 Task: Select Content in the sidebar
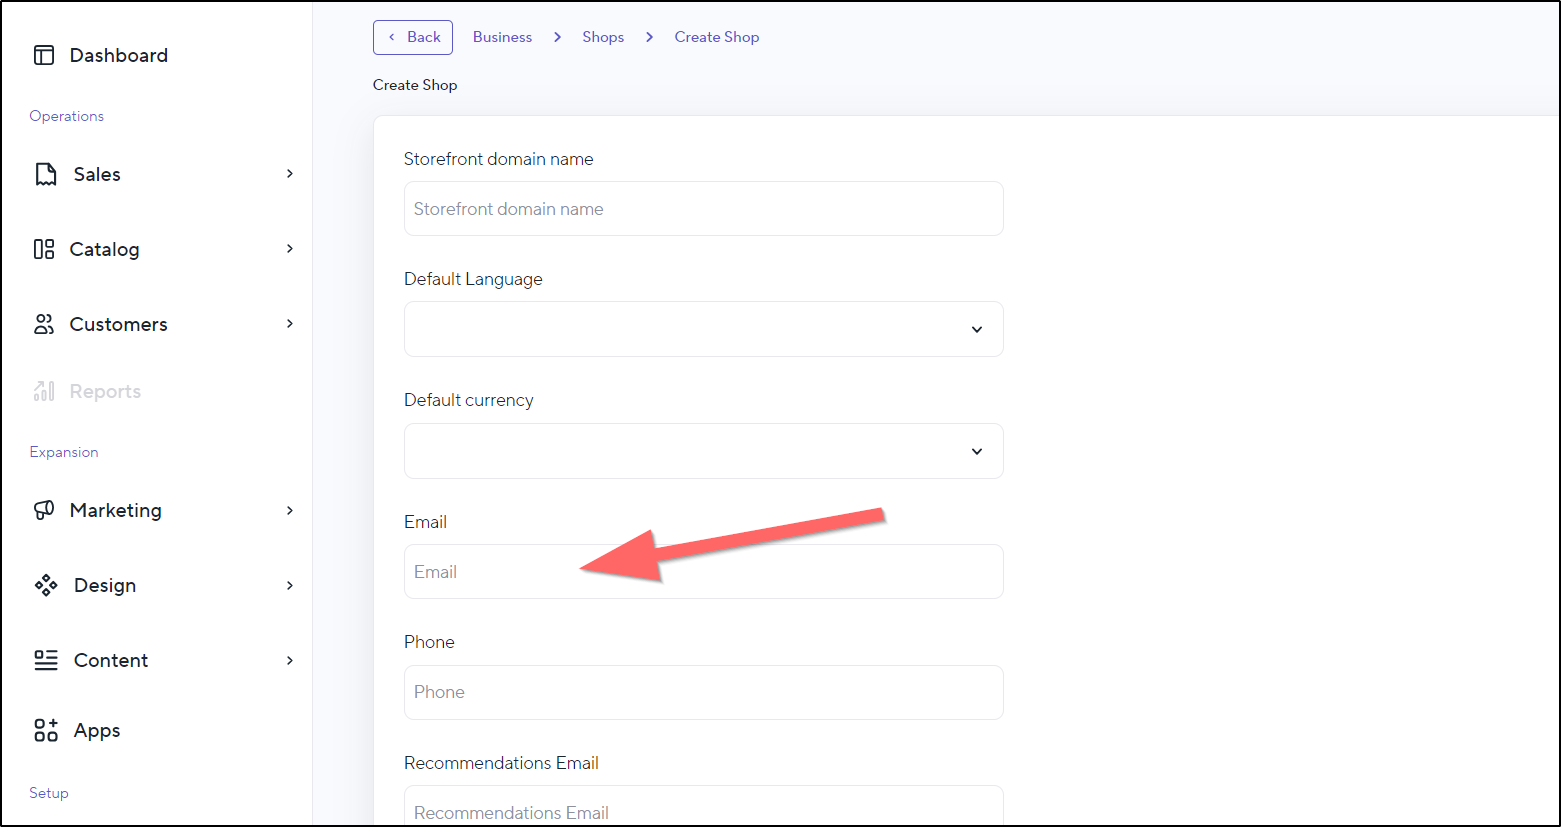tap(111, 660)
